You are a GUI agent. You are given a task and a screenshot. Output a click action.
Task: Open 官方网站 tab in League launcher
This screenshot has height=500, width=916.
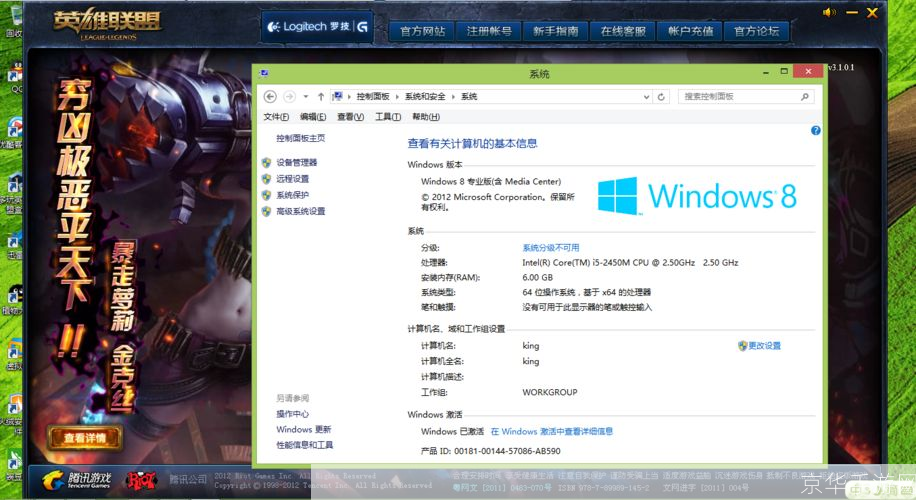[422, 32]
